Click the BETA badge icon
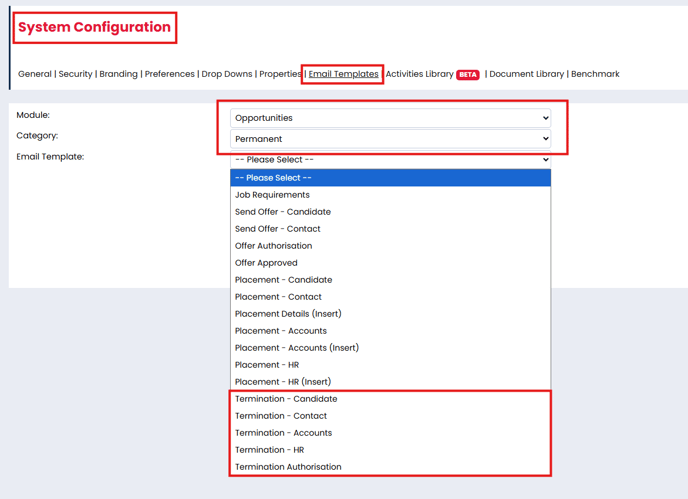Screen dimensions: 688x499 468,75
